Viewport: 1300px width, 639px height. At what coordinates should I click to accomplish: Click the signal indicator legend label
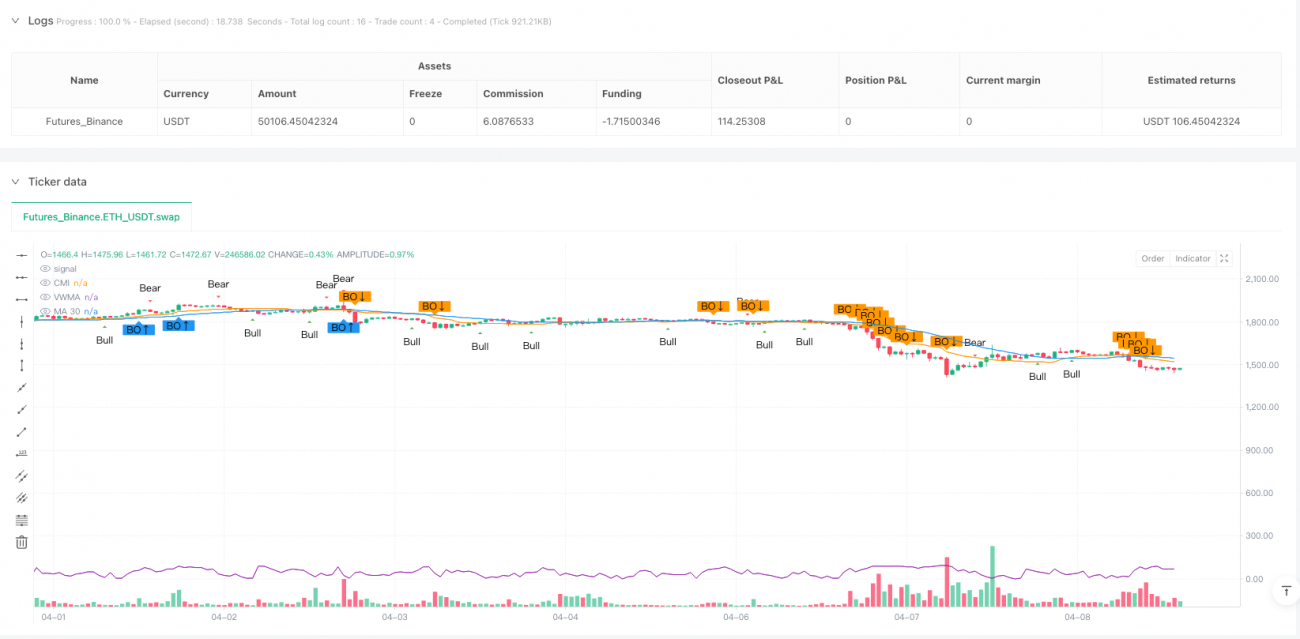64,269
